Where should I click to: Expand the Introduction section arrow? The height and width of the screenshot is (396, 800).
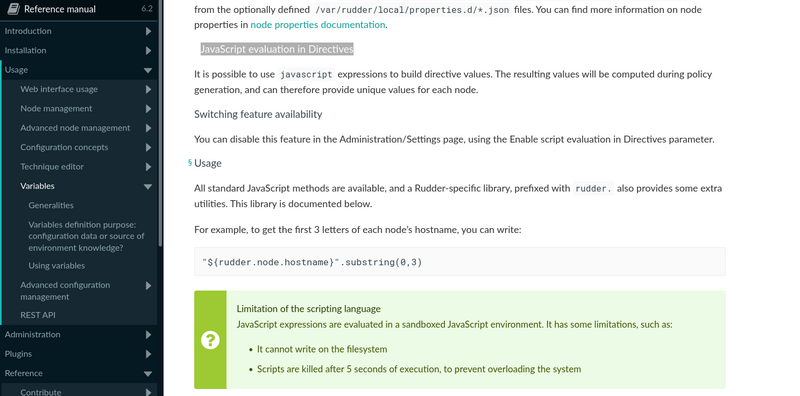[148, 31]
